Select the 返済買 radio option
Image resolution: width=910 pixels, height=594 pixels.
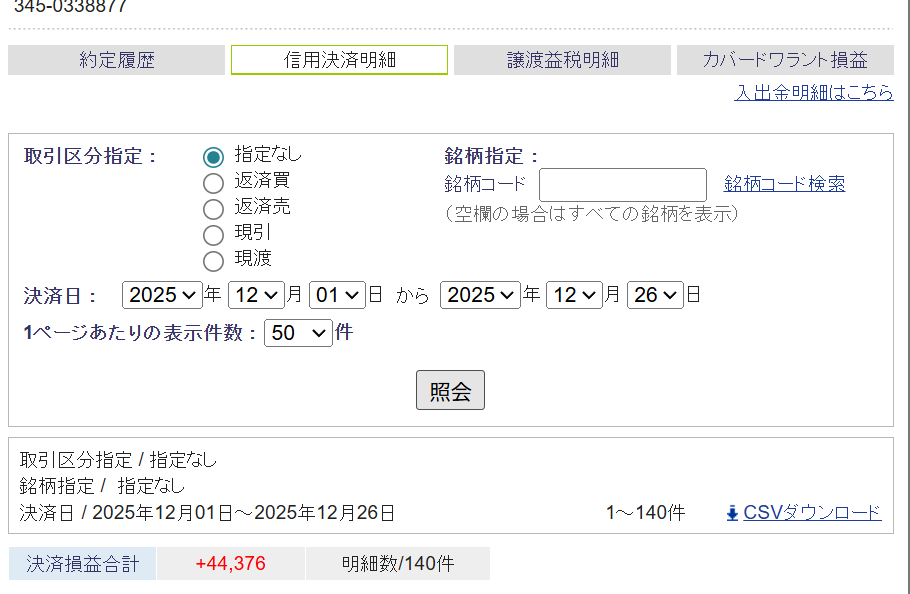[213, 183]
